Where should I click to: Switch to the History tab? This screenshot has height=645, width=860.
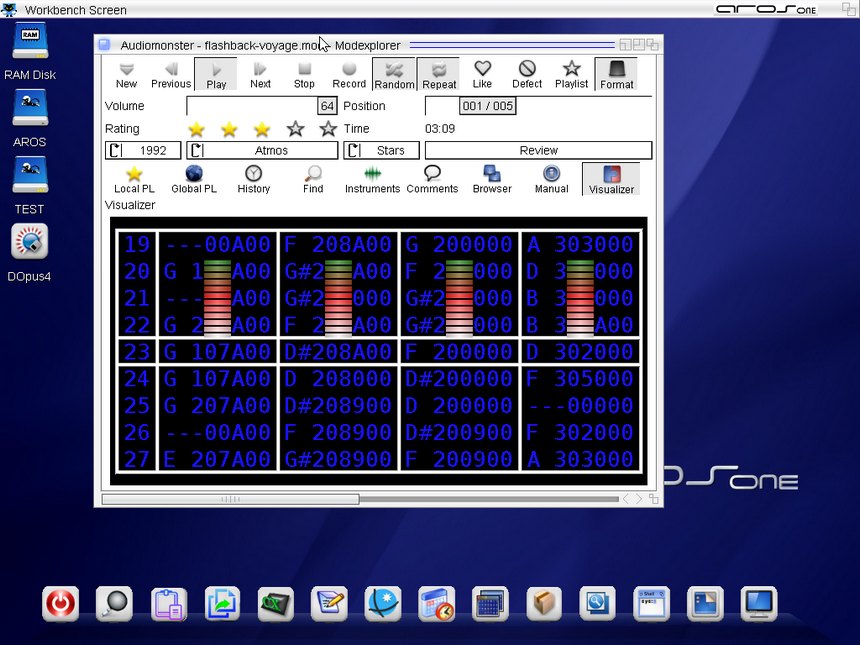tap(254, 179)
